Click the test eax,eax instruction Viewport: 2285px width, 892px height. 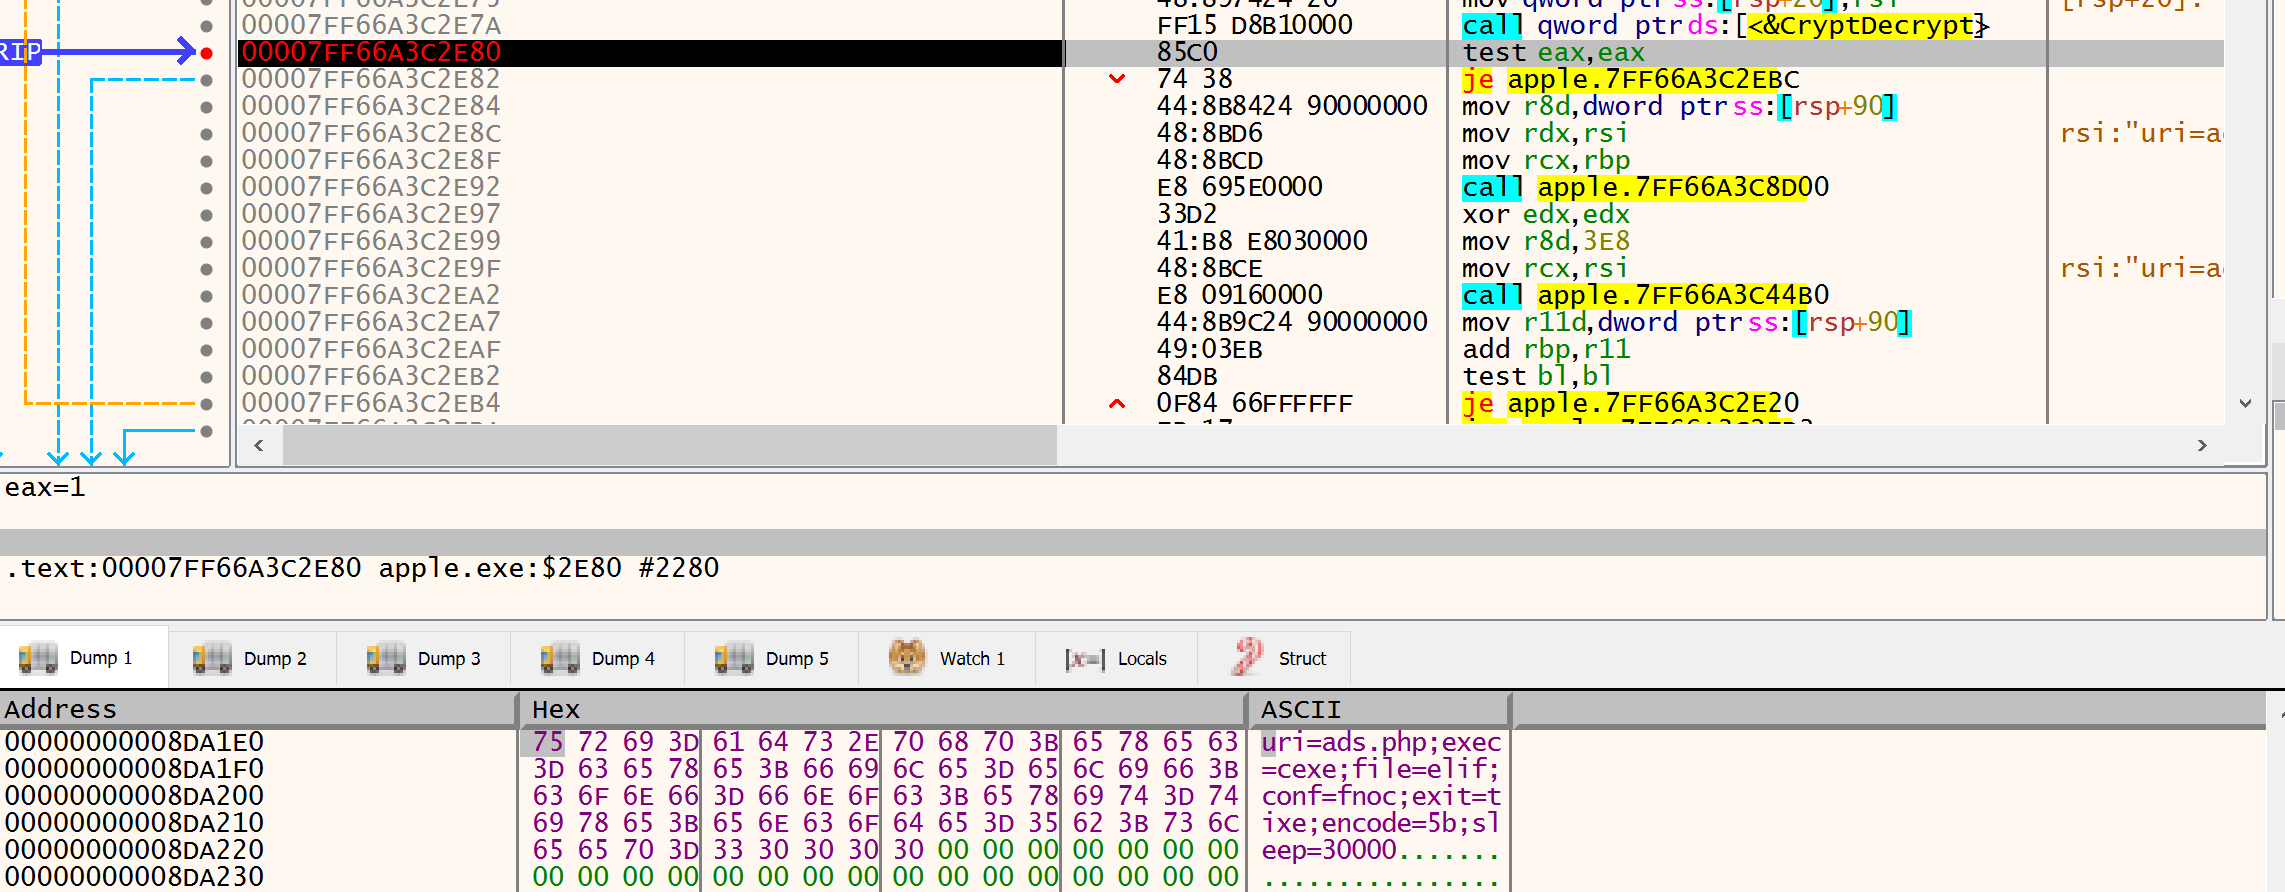coord(1553,53)
